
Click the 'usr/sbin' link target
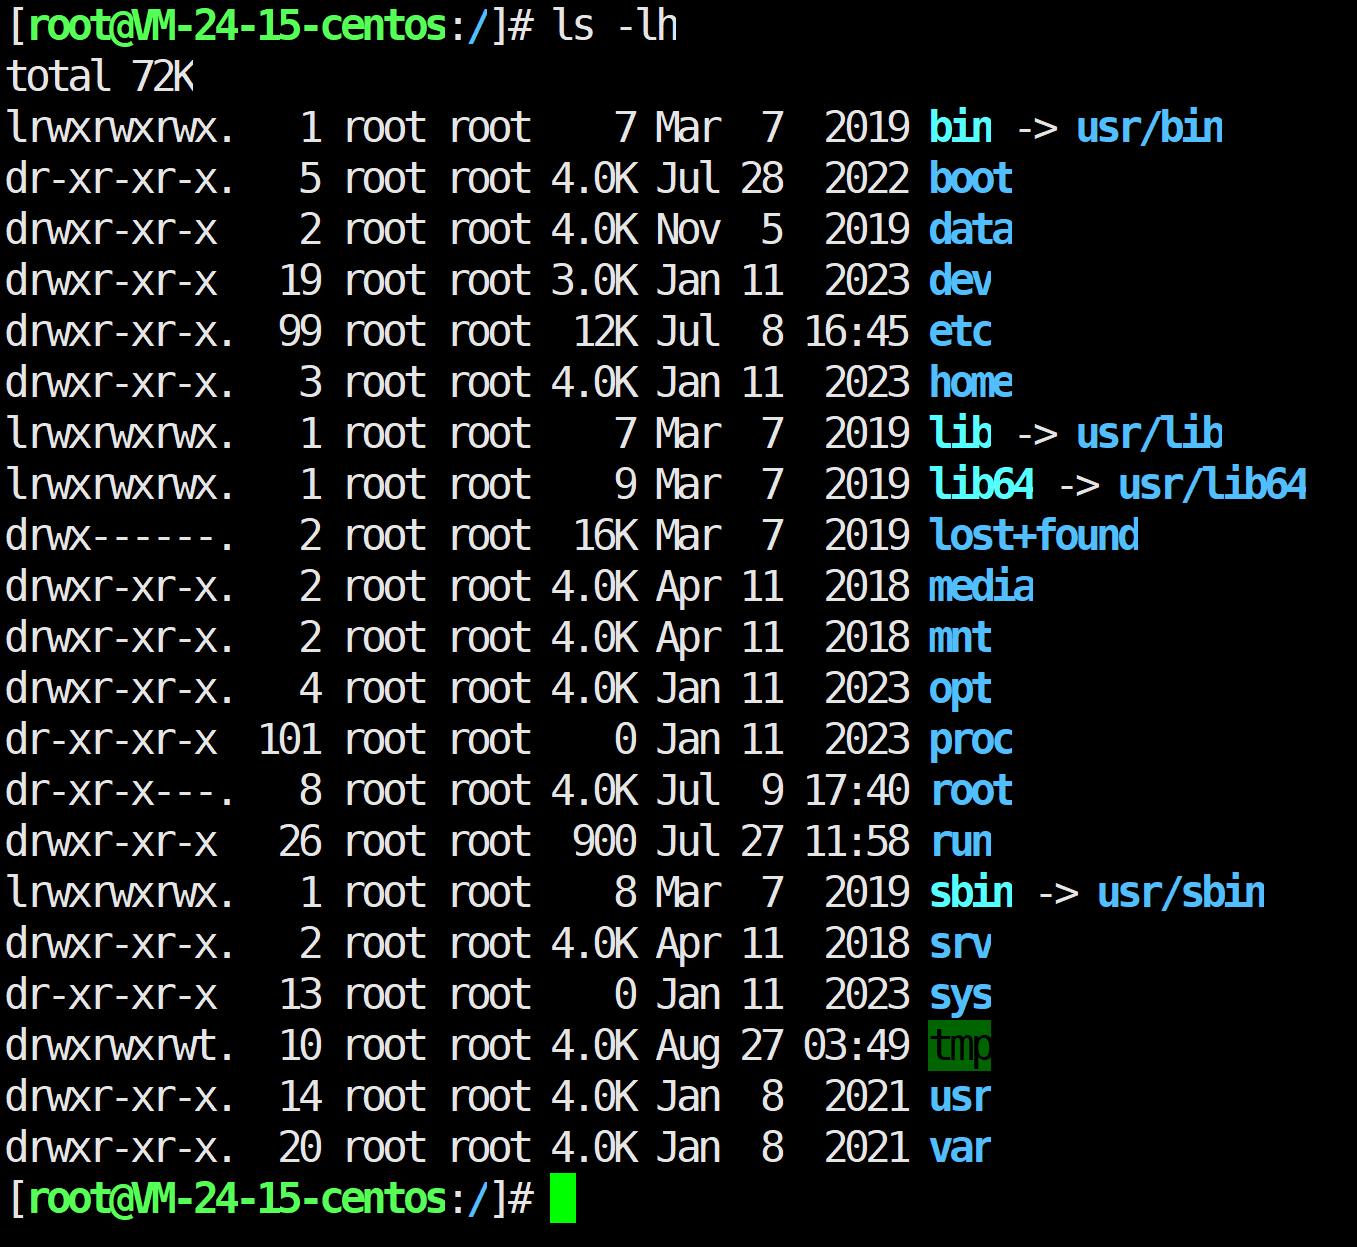(1181, 892)
